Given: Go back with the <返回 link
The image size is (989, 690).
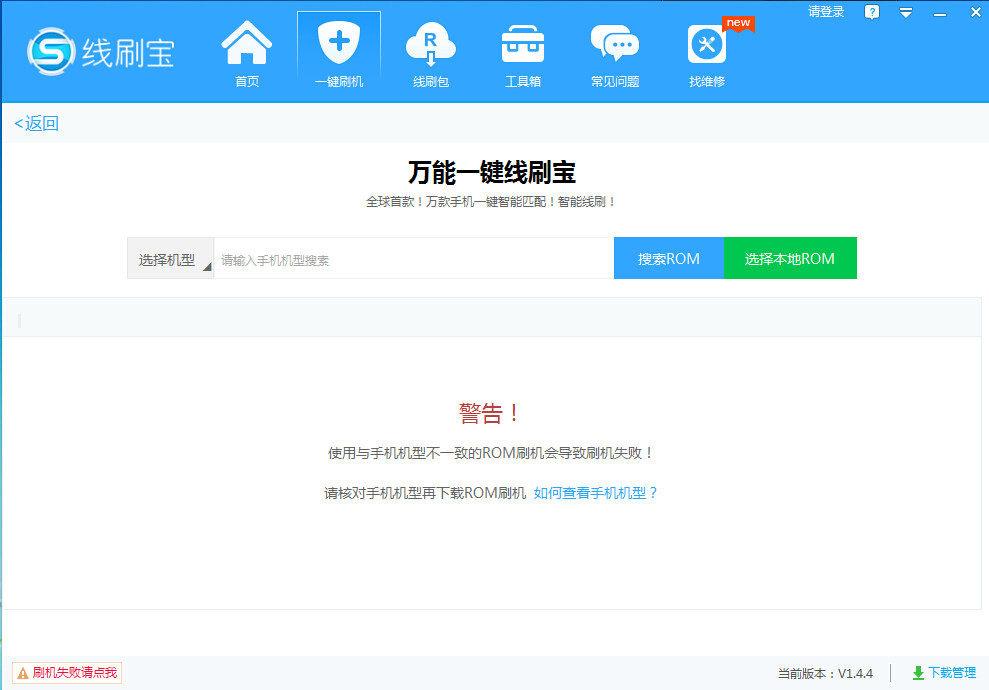Looking at the screenshot, I should [37, 123].
